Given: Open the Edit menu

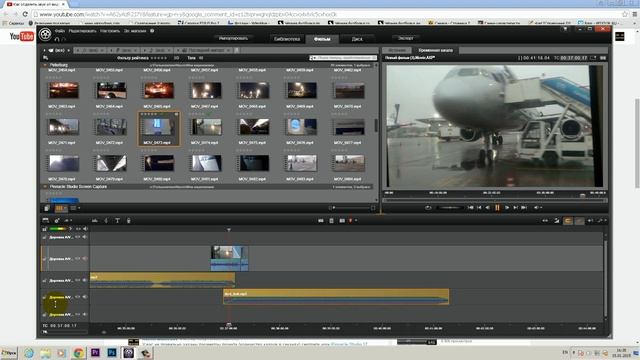Looking at the screenshot, I should (x=82, y=31).
